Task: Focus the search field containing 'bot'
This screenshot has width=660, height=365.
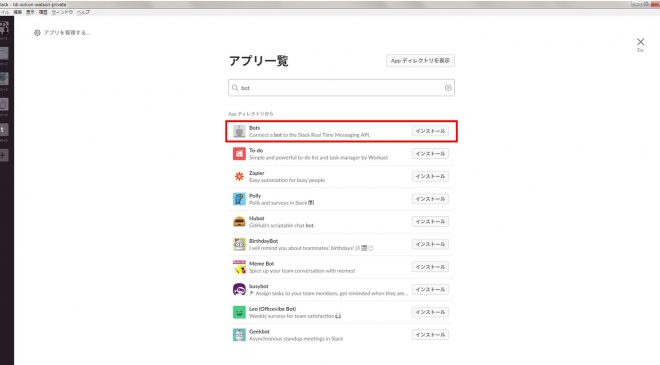Action: click(x=341, y=88)
